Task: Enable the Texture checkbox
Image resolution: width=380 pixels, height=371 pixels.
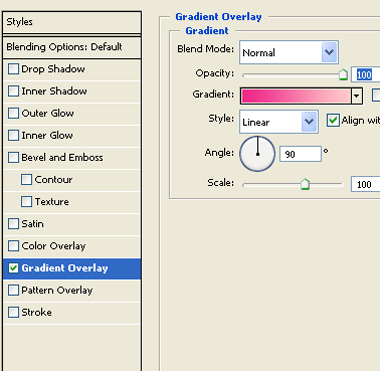Action: pos(26,202)
